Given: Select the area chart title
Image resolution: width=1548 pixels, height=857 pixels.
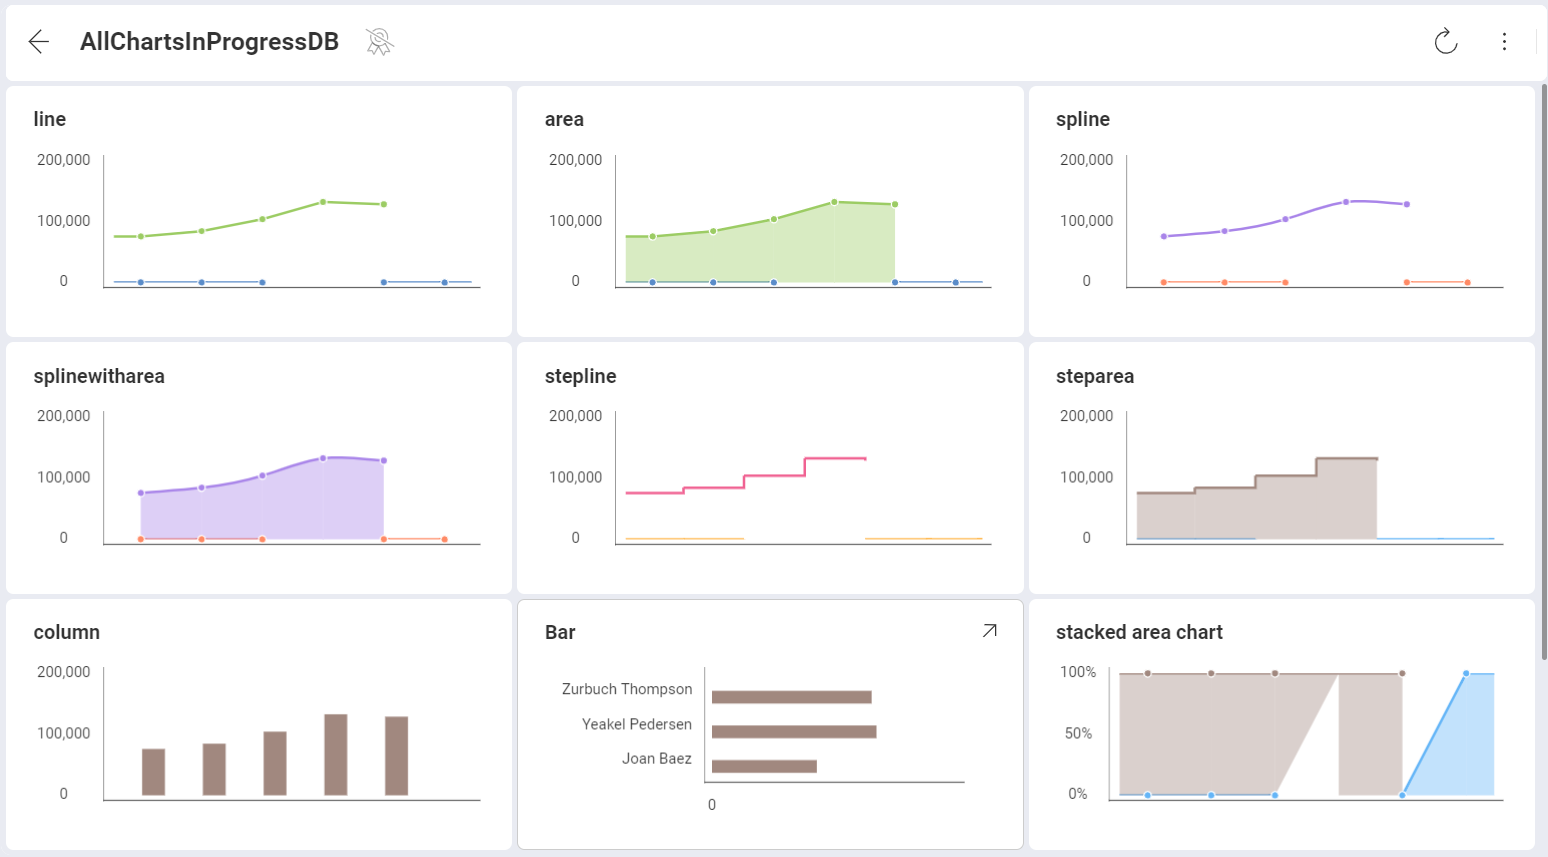Looking at the screenshot, I should [x=564, y=119].
